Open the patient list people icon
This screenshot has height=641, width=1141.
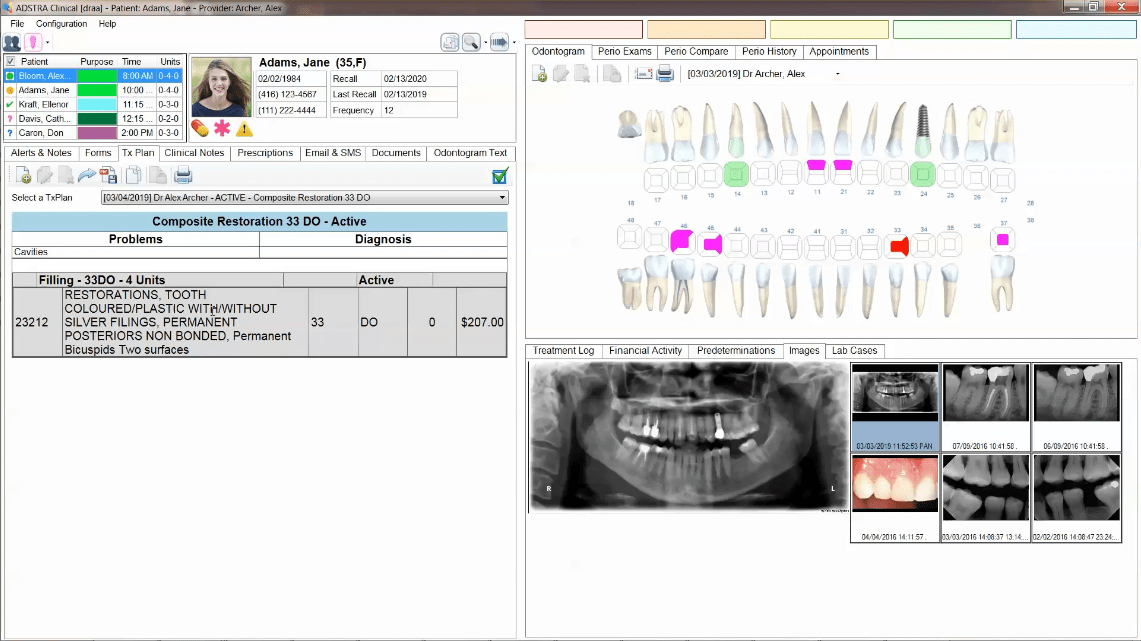point(12,42)
